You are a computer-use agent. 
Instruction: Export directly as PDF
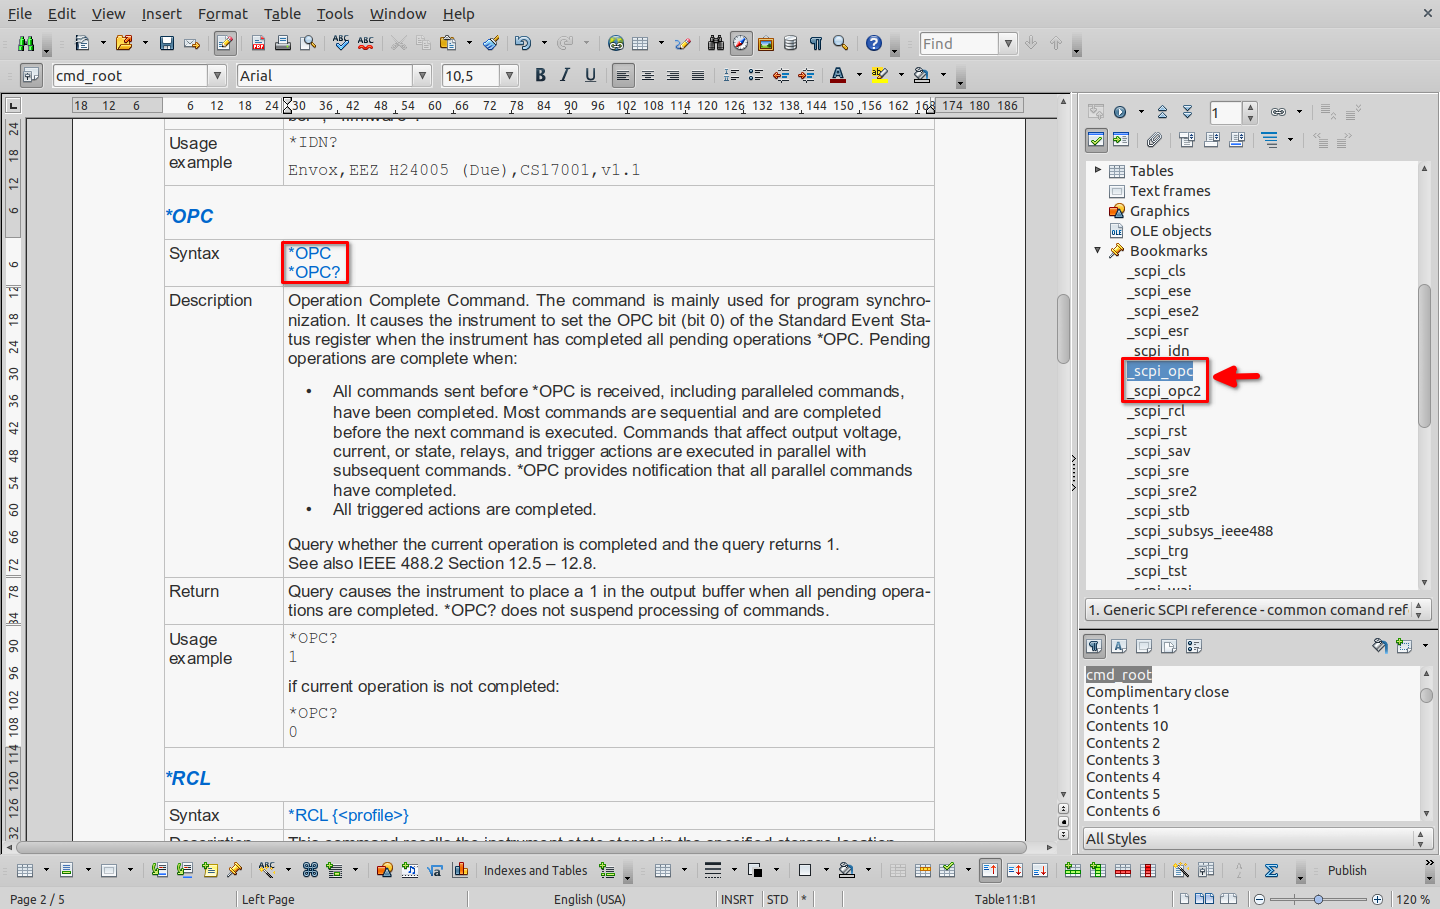tap(258, 43)
